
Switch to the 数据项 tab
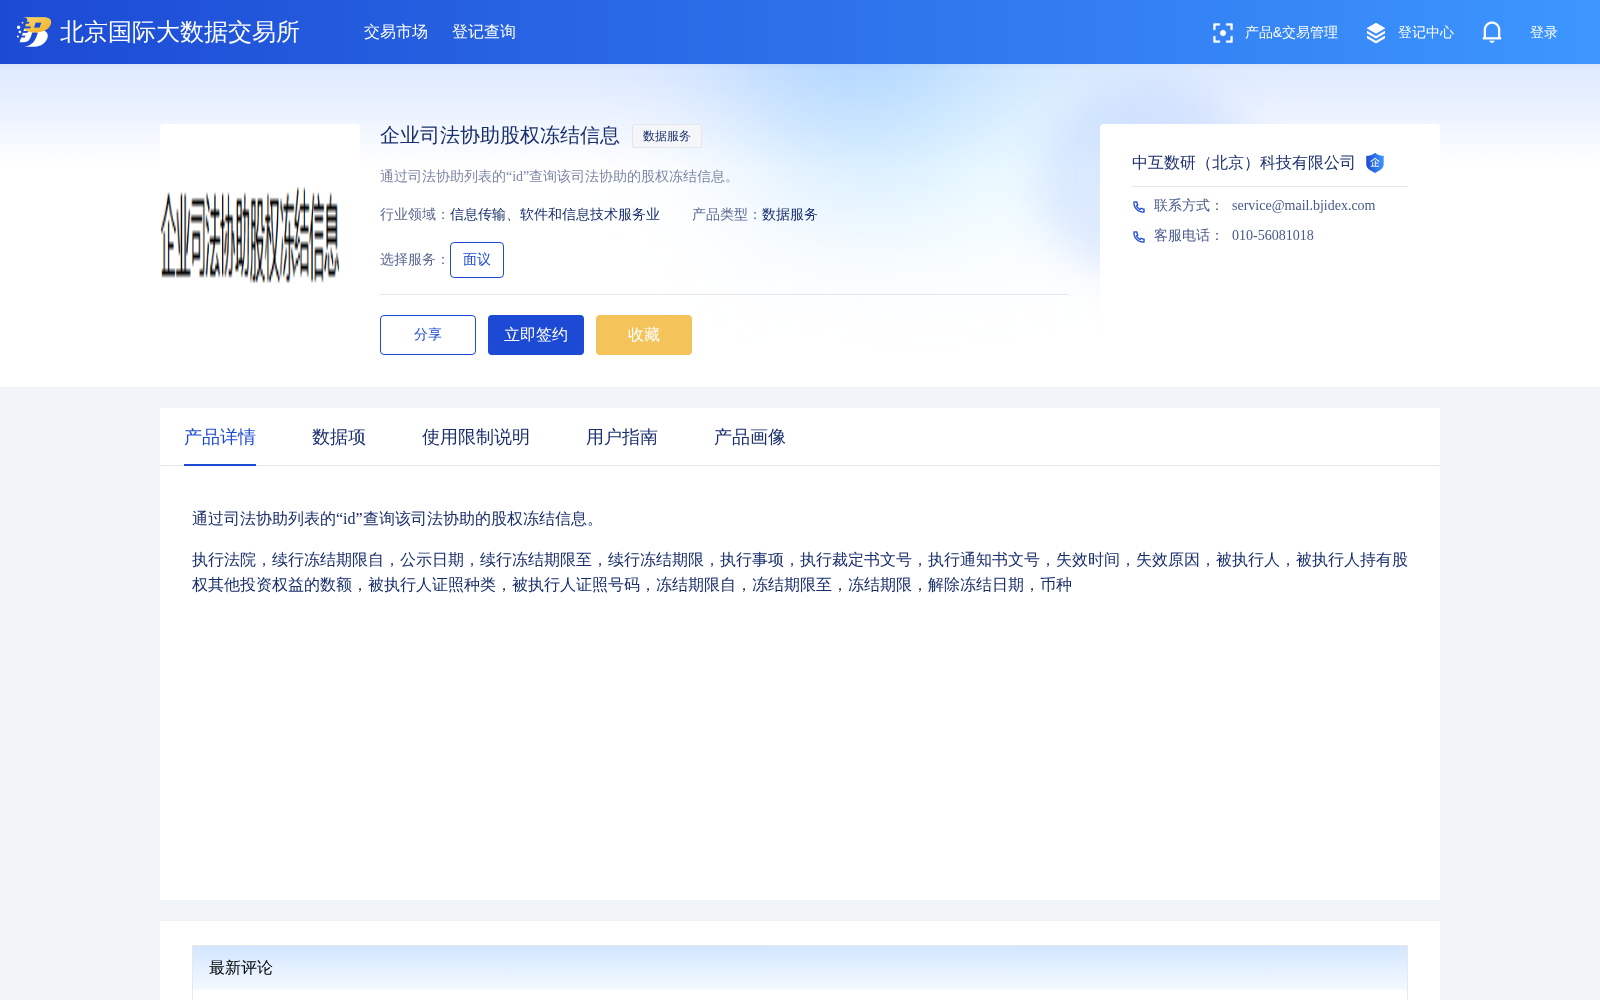coord(339,437)
